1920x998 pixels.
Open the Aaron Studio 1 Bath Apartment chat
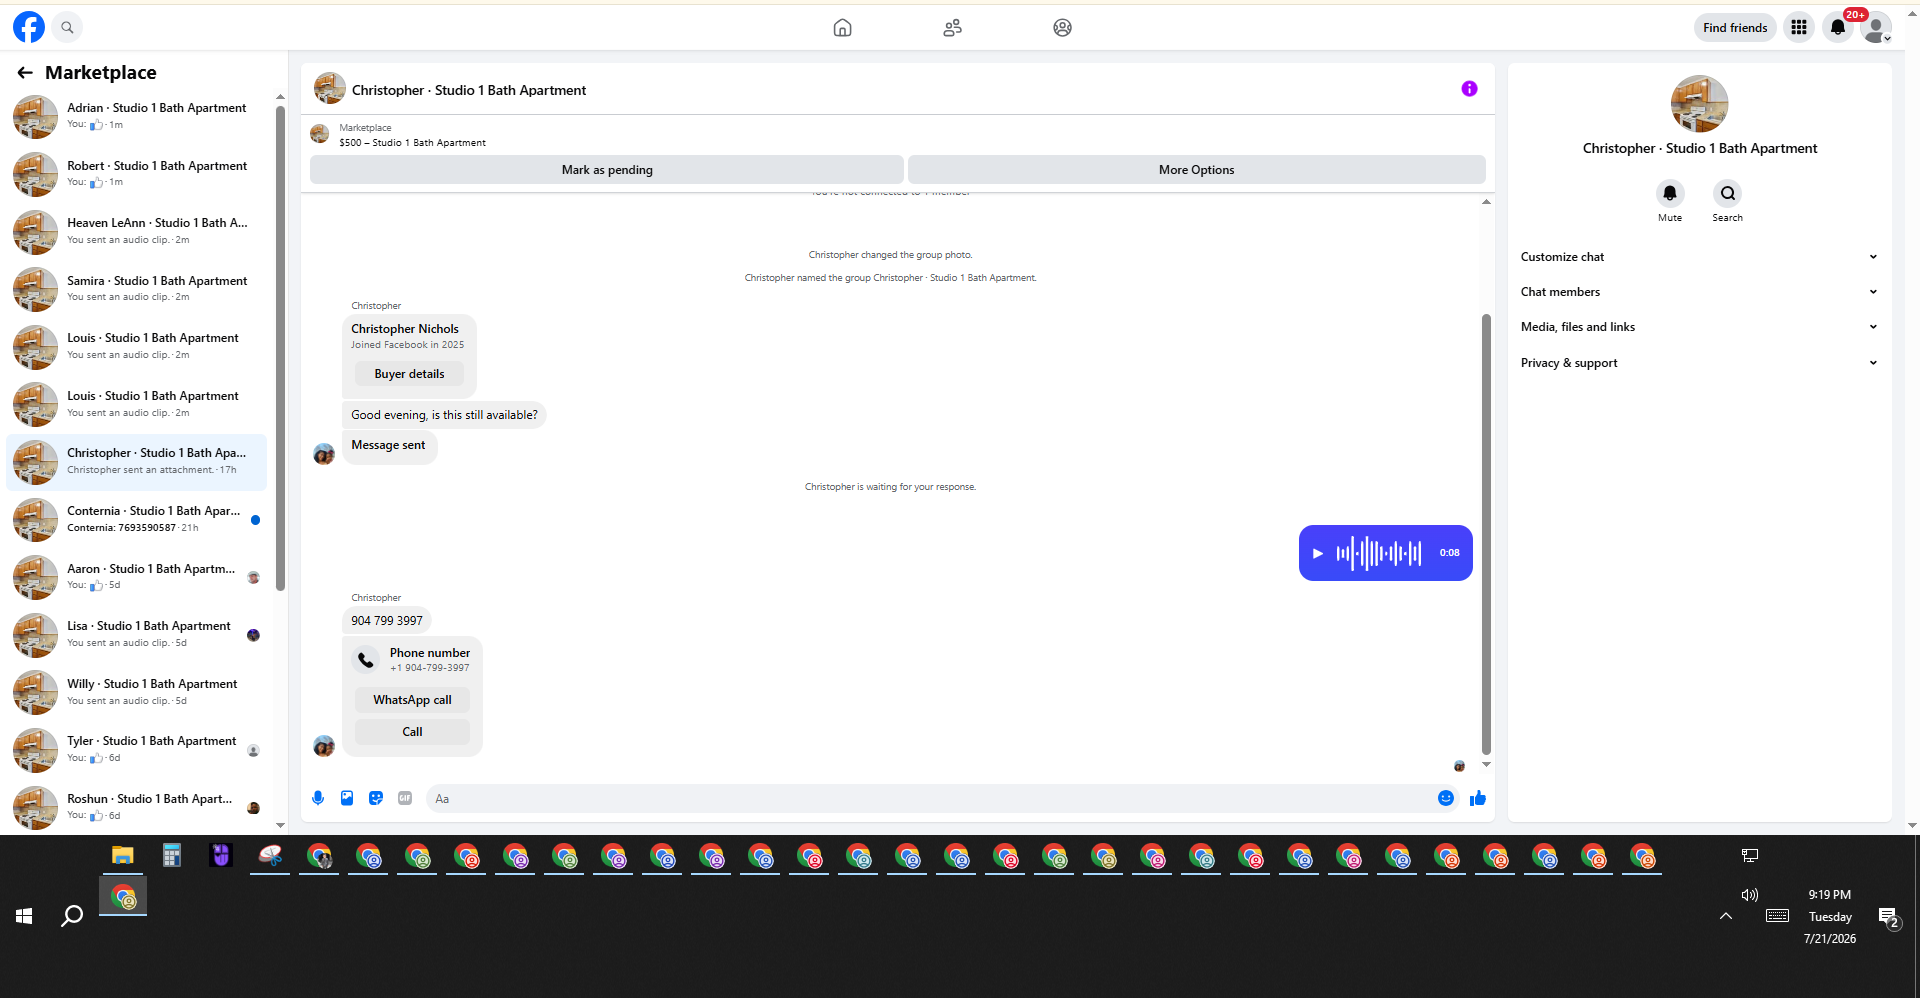pyautogui.click(x=137, y=577)
